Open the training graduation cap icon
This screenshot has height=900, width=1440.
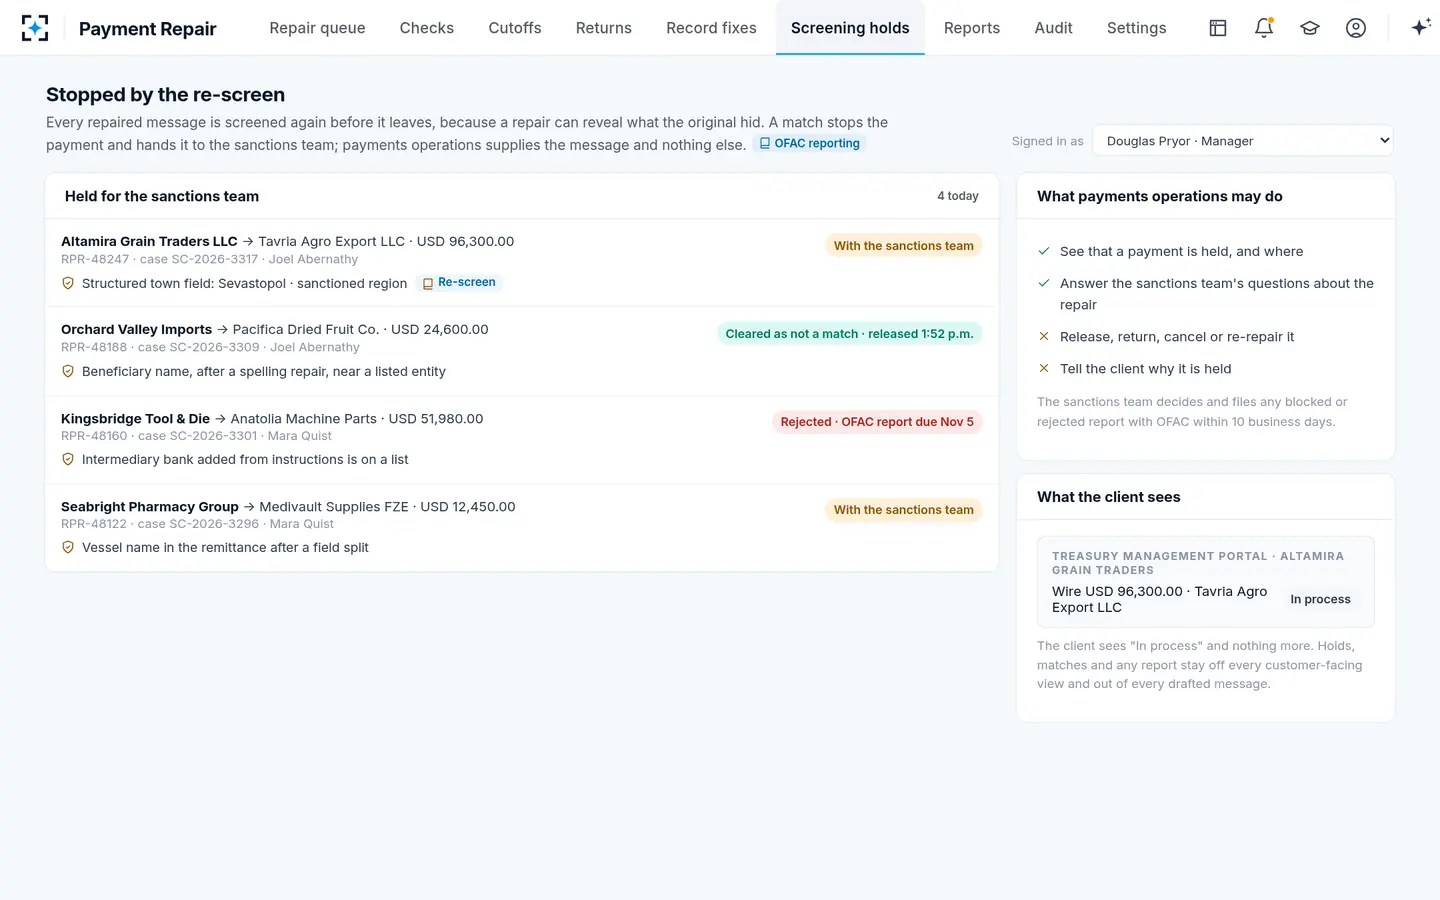coord(1310,28)
